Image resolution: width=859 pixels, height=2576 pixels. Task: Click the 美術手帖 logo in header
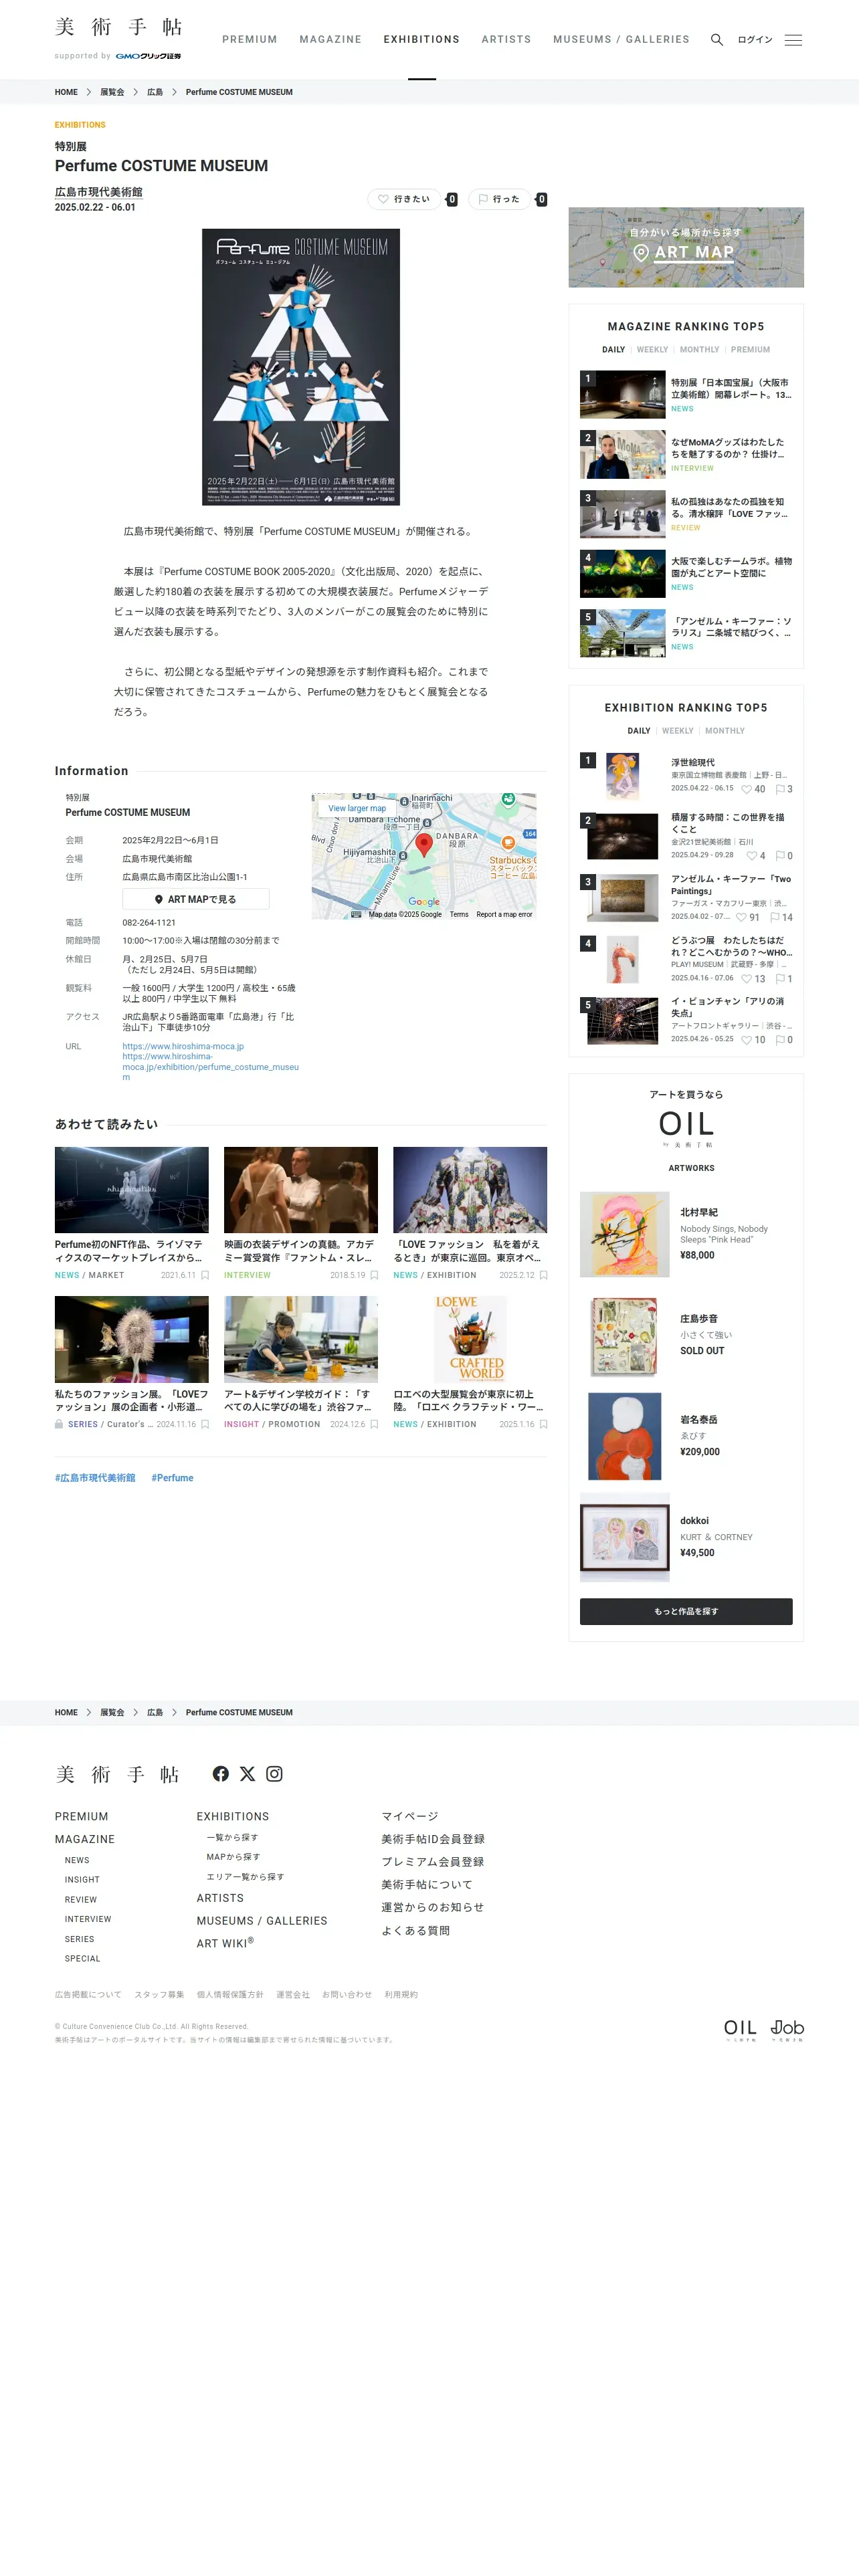click(x=118, y=27)
